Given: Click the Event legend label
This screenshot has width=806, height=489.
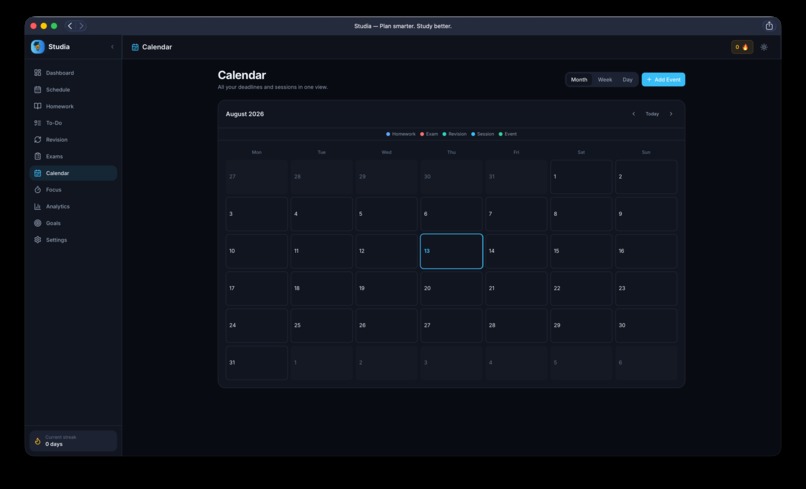Looking at the screenshot, I should point(510,134).
